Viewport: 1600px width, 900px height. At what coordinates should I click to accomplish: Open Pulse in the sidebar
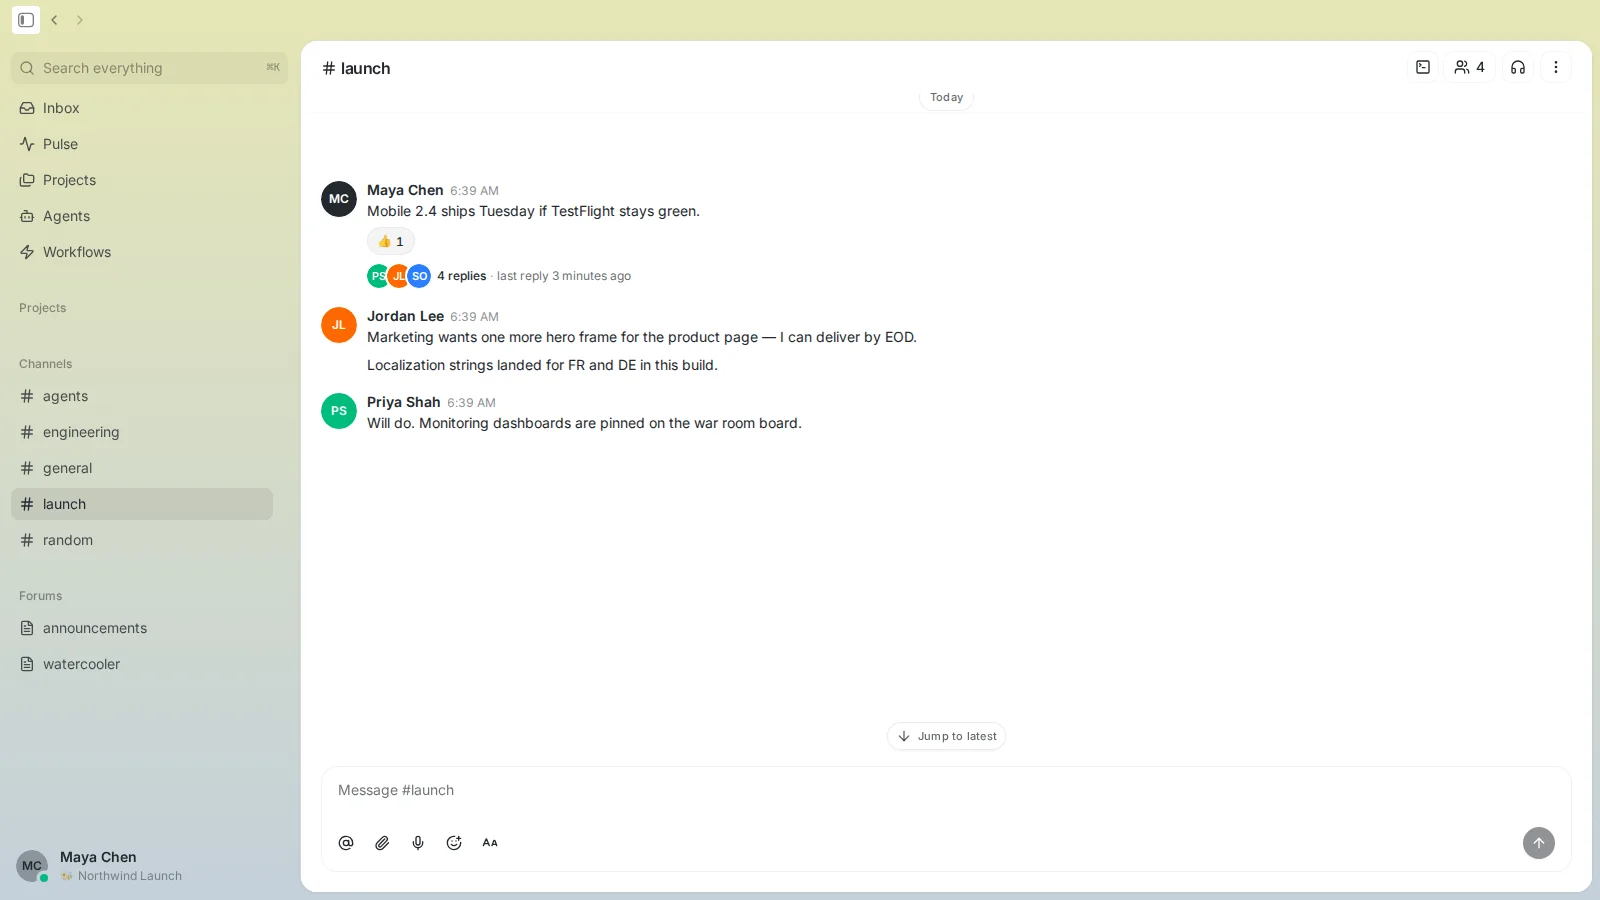click(142, 144)
